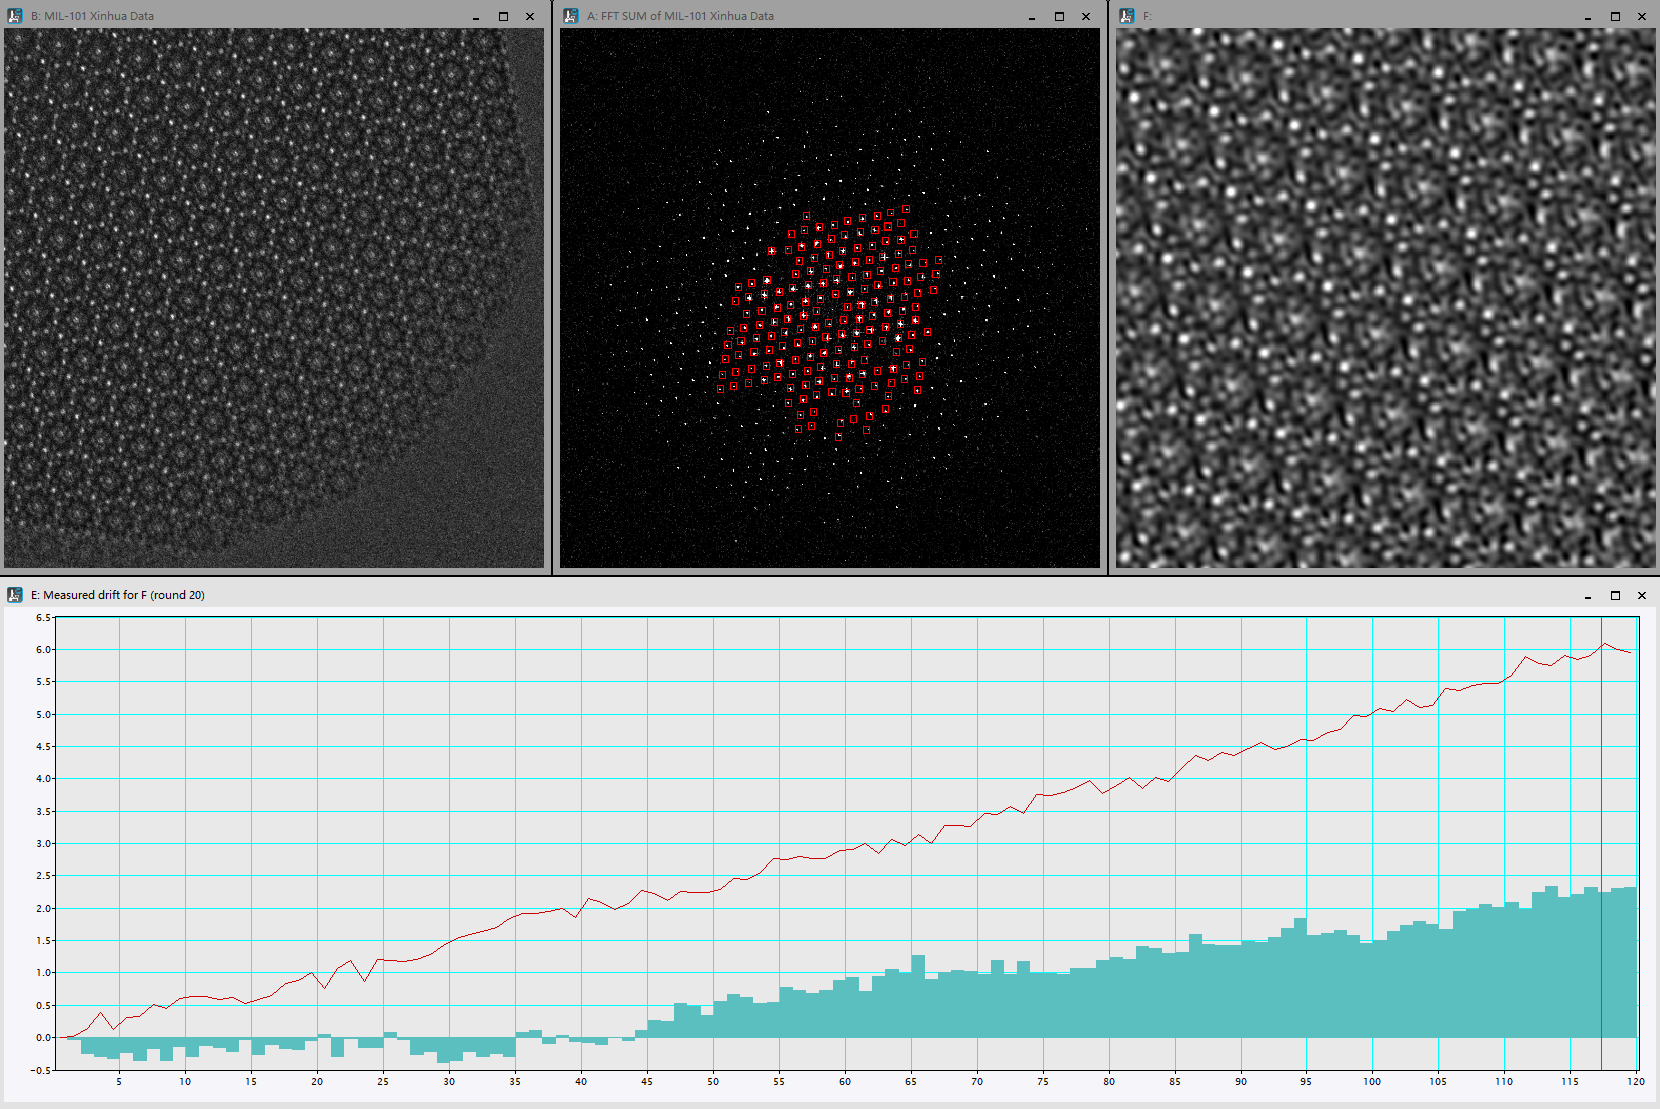Viewport: 1660px width, 1109px height.
Task: Click the Measured drift window's title bar icon
Action: pyautogui.click(x=13, y=594)
